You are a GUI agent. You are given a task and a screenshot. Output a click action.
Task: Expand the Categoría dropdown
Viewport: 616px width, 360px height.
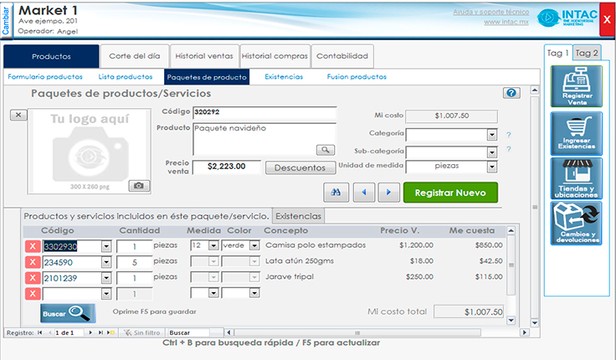tap(492, 135)
